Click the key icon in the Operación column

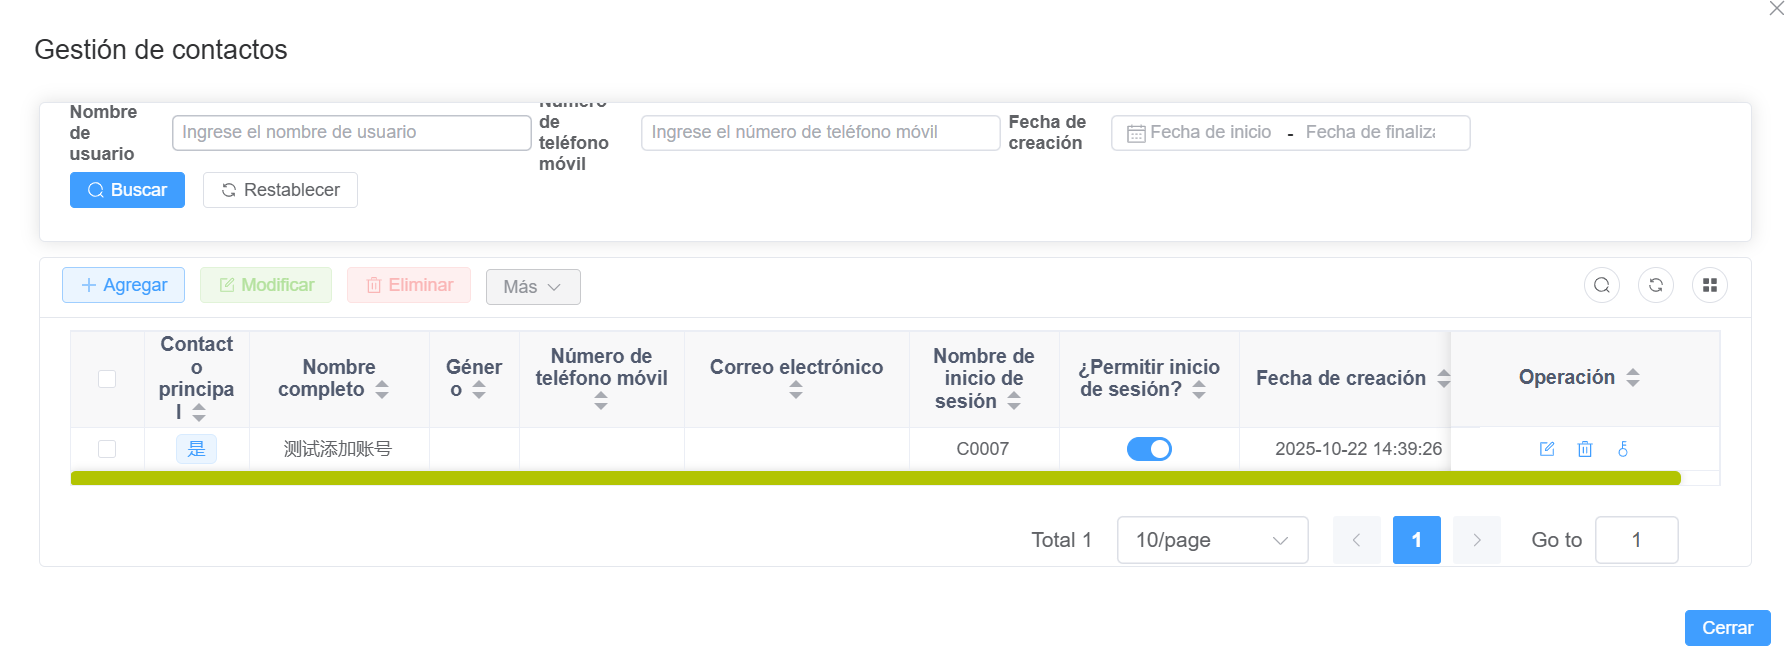click(1622, 449)
